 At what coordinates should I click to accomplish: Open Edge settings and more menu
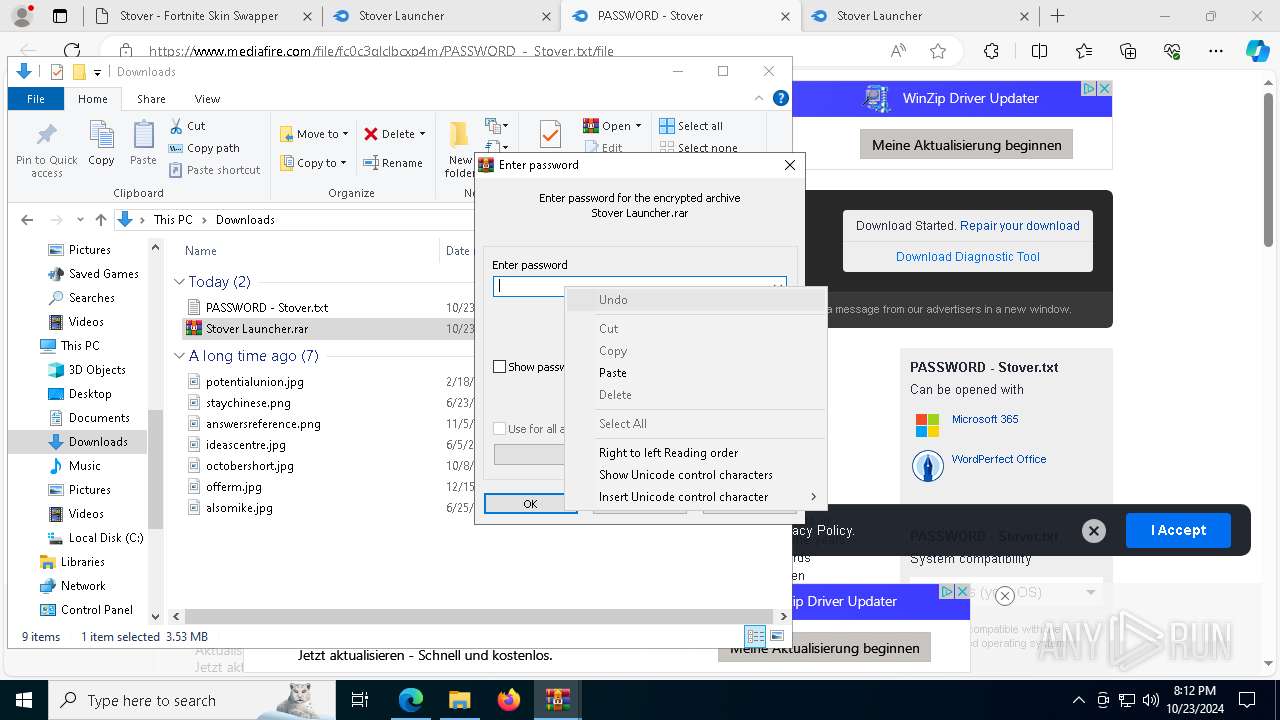coord(1216,51)
